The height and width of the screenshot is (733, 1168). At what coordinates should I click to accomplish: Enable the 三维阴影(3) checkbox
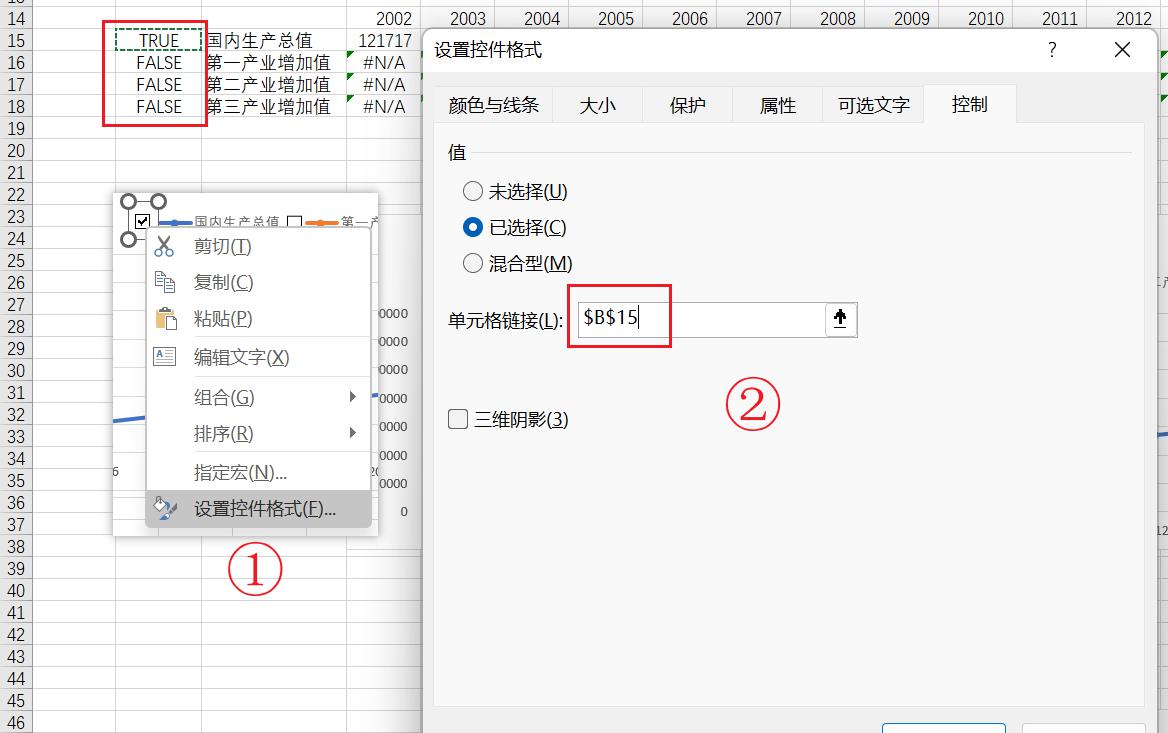tap(458, 419)
